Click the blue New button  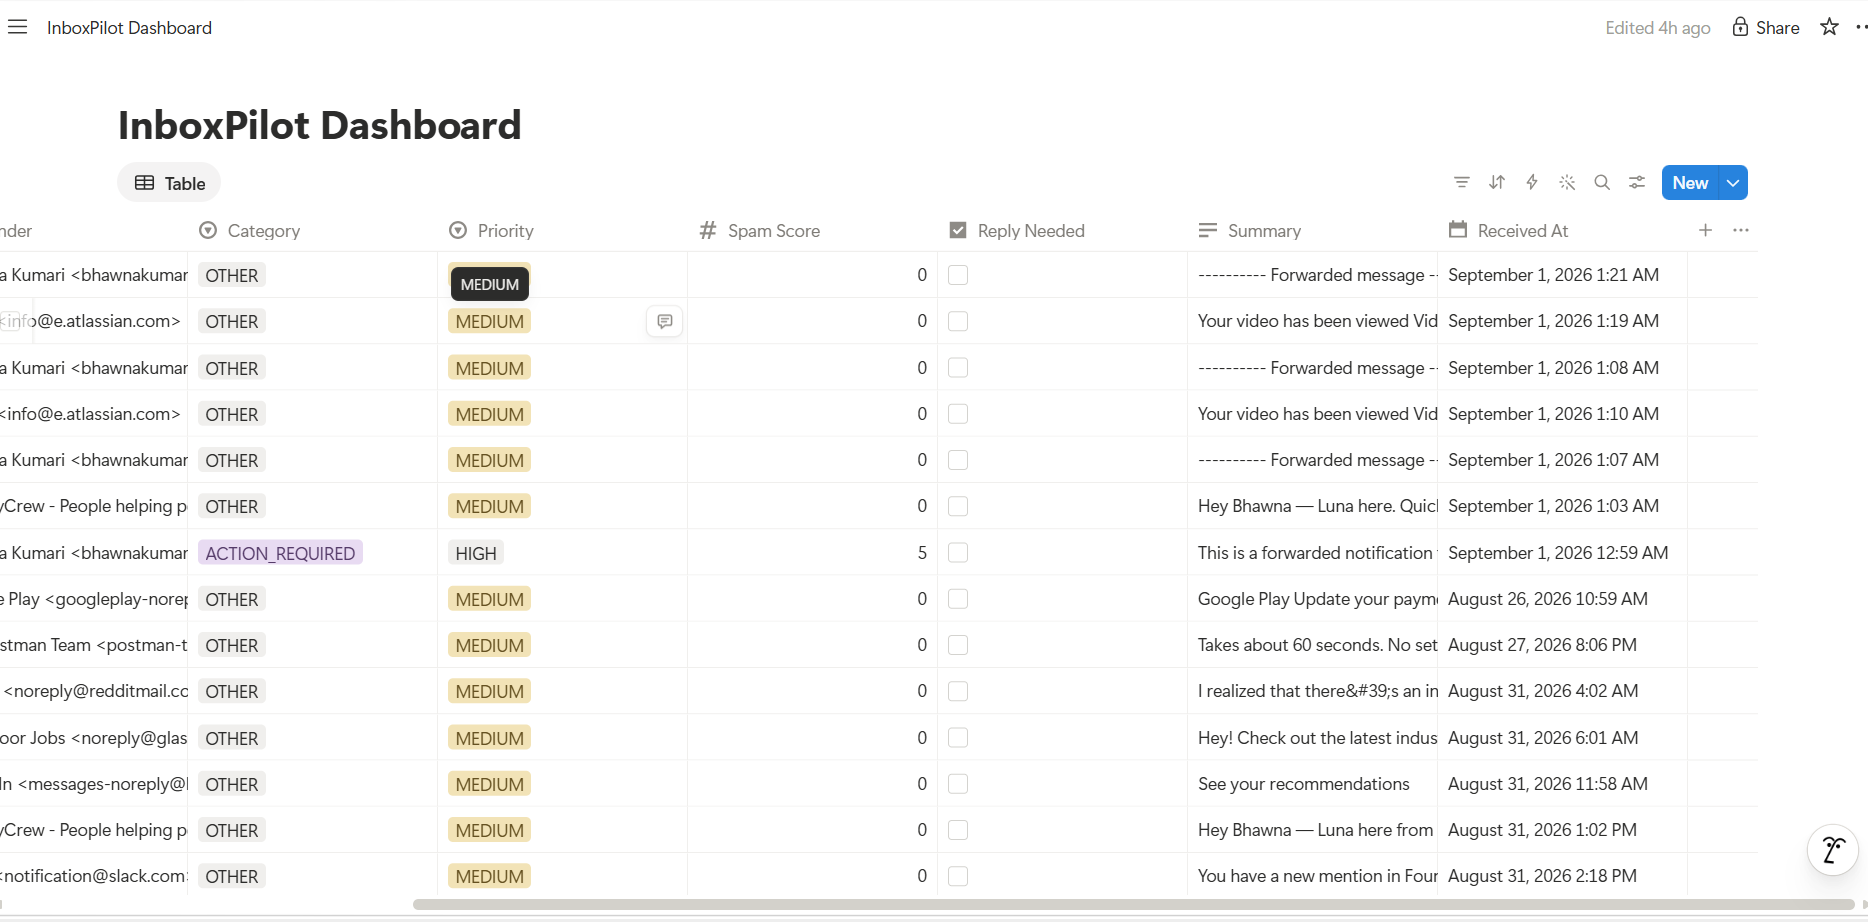[x=1690, y=182]
